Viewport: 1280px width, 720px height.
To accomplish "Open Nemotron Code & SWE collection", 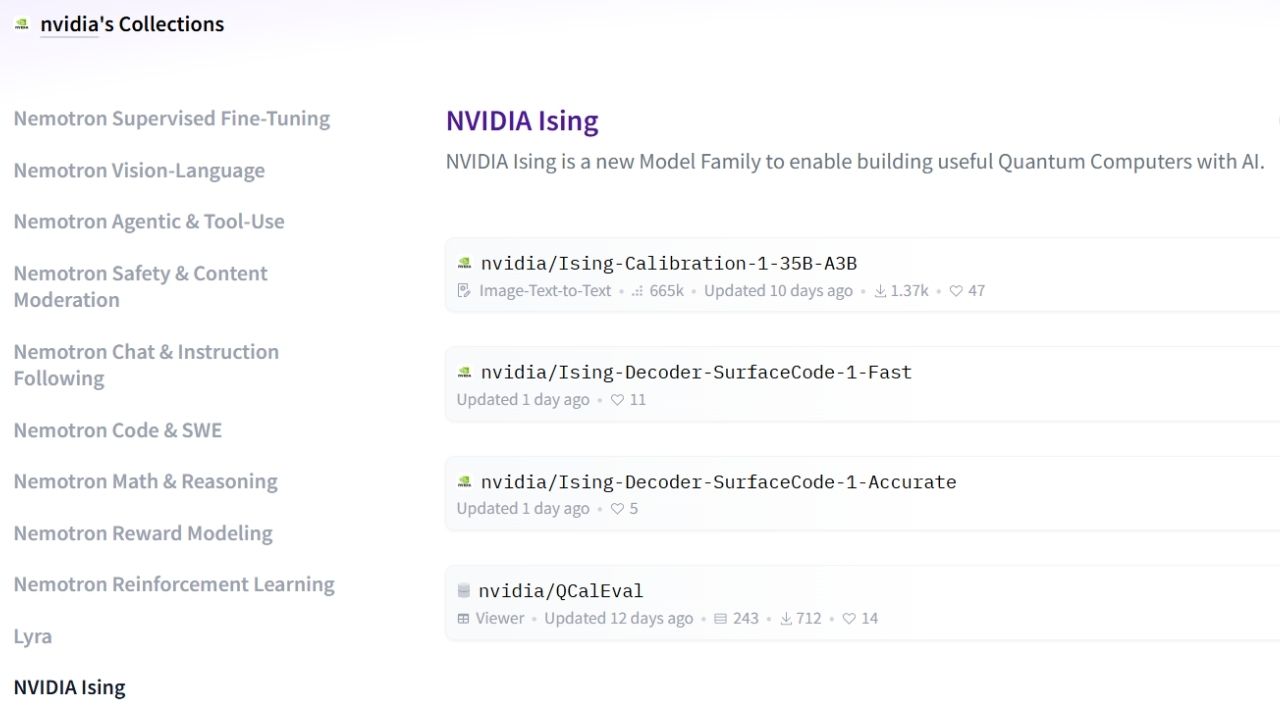I will pos(118,430).
